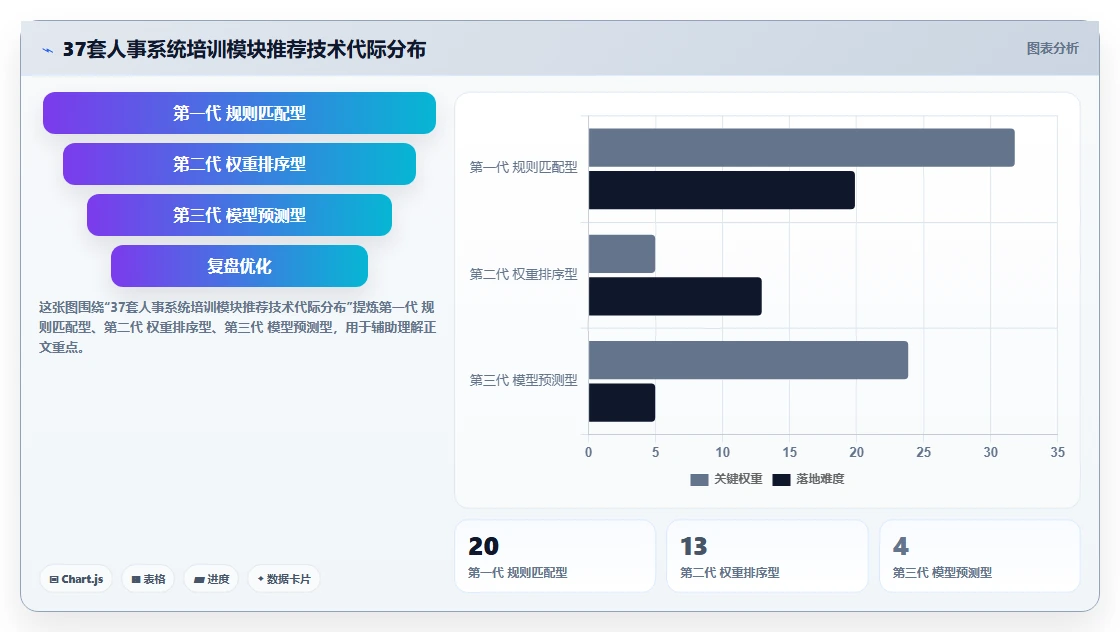Screen dimensions: 1120x632
Task: Click the x-axis tick value 10
Action: 722,452
